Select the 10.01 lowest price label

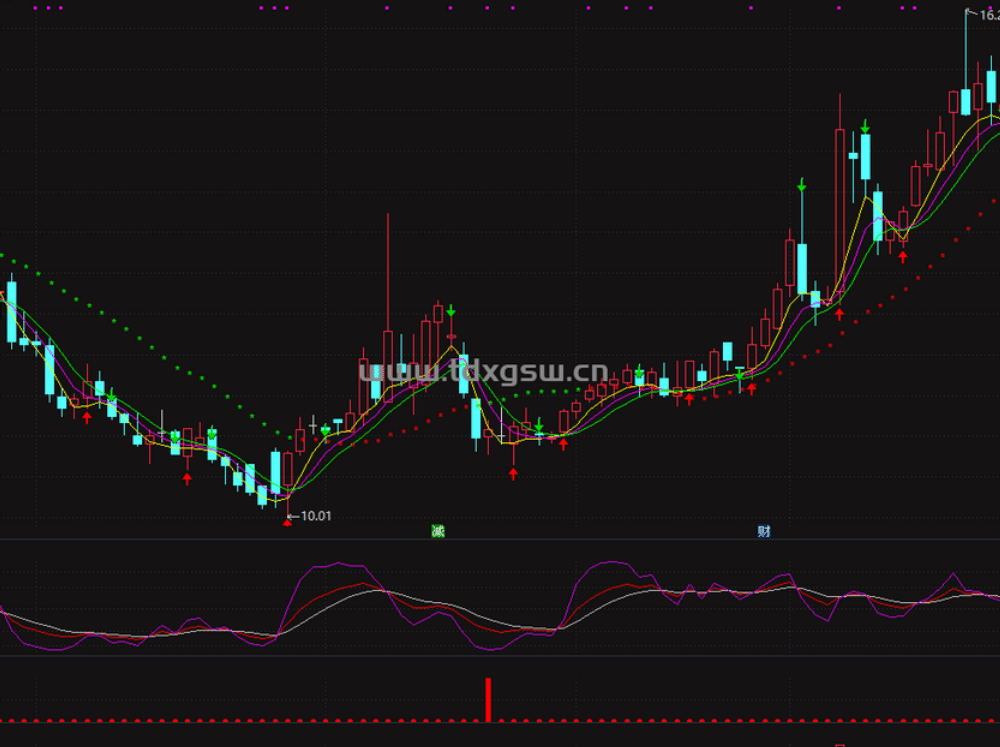coord(316,515)
